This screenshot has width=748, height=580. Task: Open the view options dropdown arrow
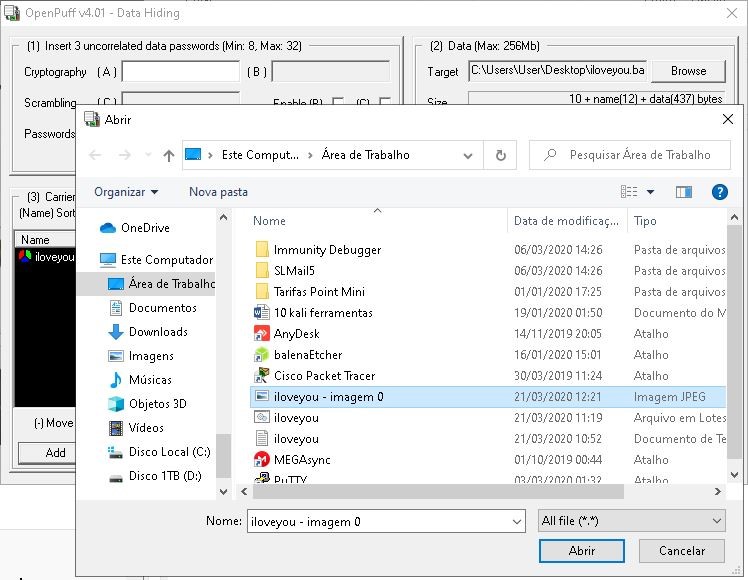[x=650, y=192]
